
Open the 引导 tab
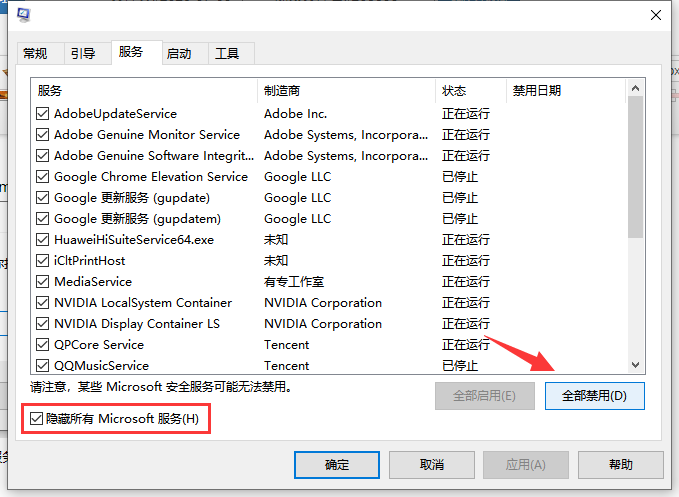coord(83,53)
